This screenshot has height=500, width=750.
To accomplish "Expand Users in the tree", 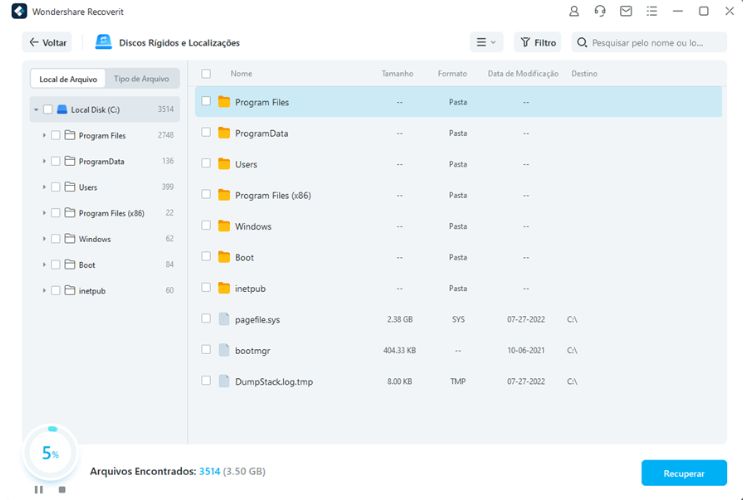I will point(44,187).
